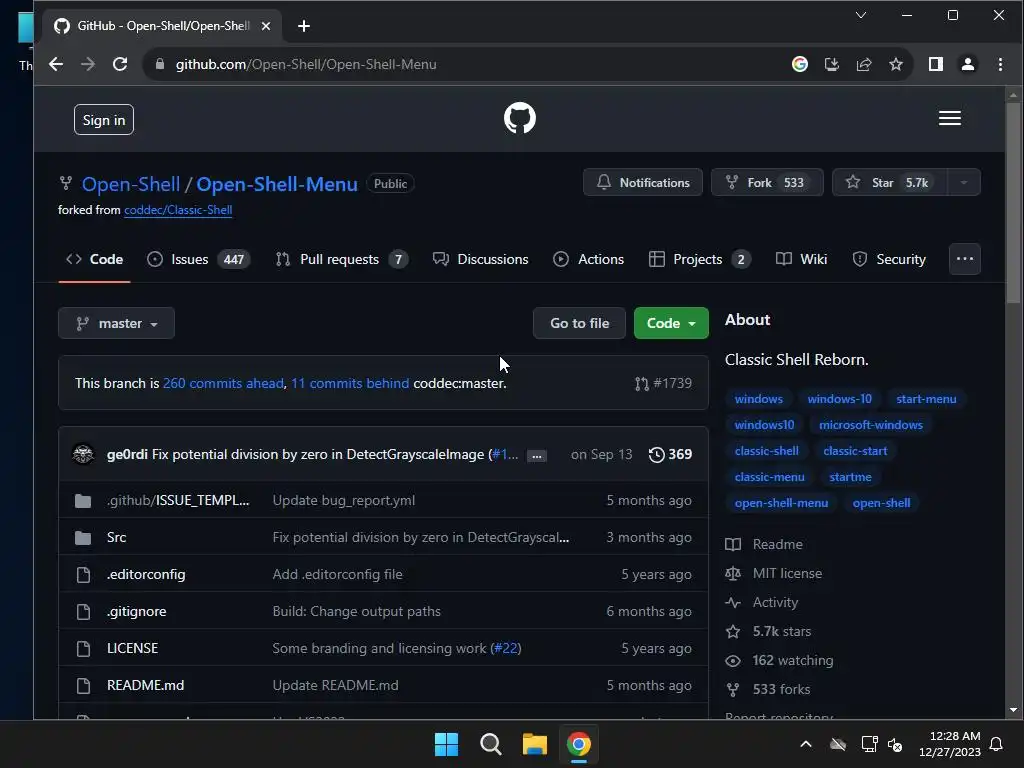Open the Windows Start button
The height and width of the screenshot is (768, 1024).
[x=447, y=744]
